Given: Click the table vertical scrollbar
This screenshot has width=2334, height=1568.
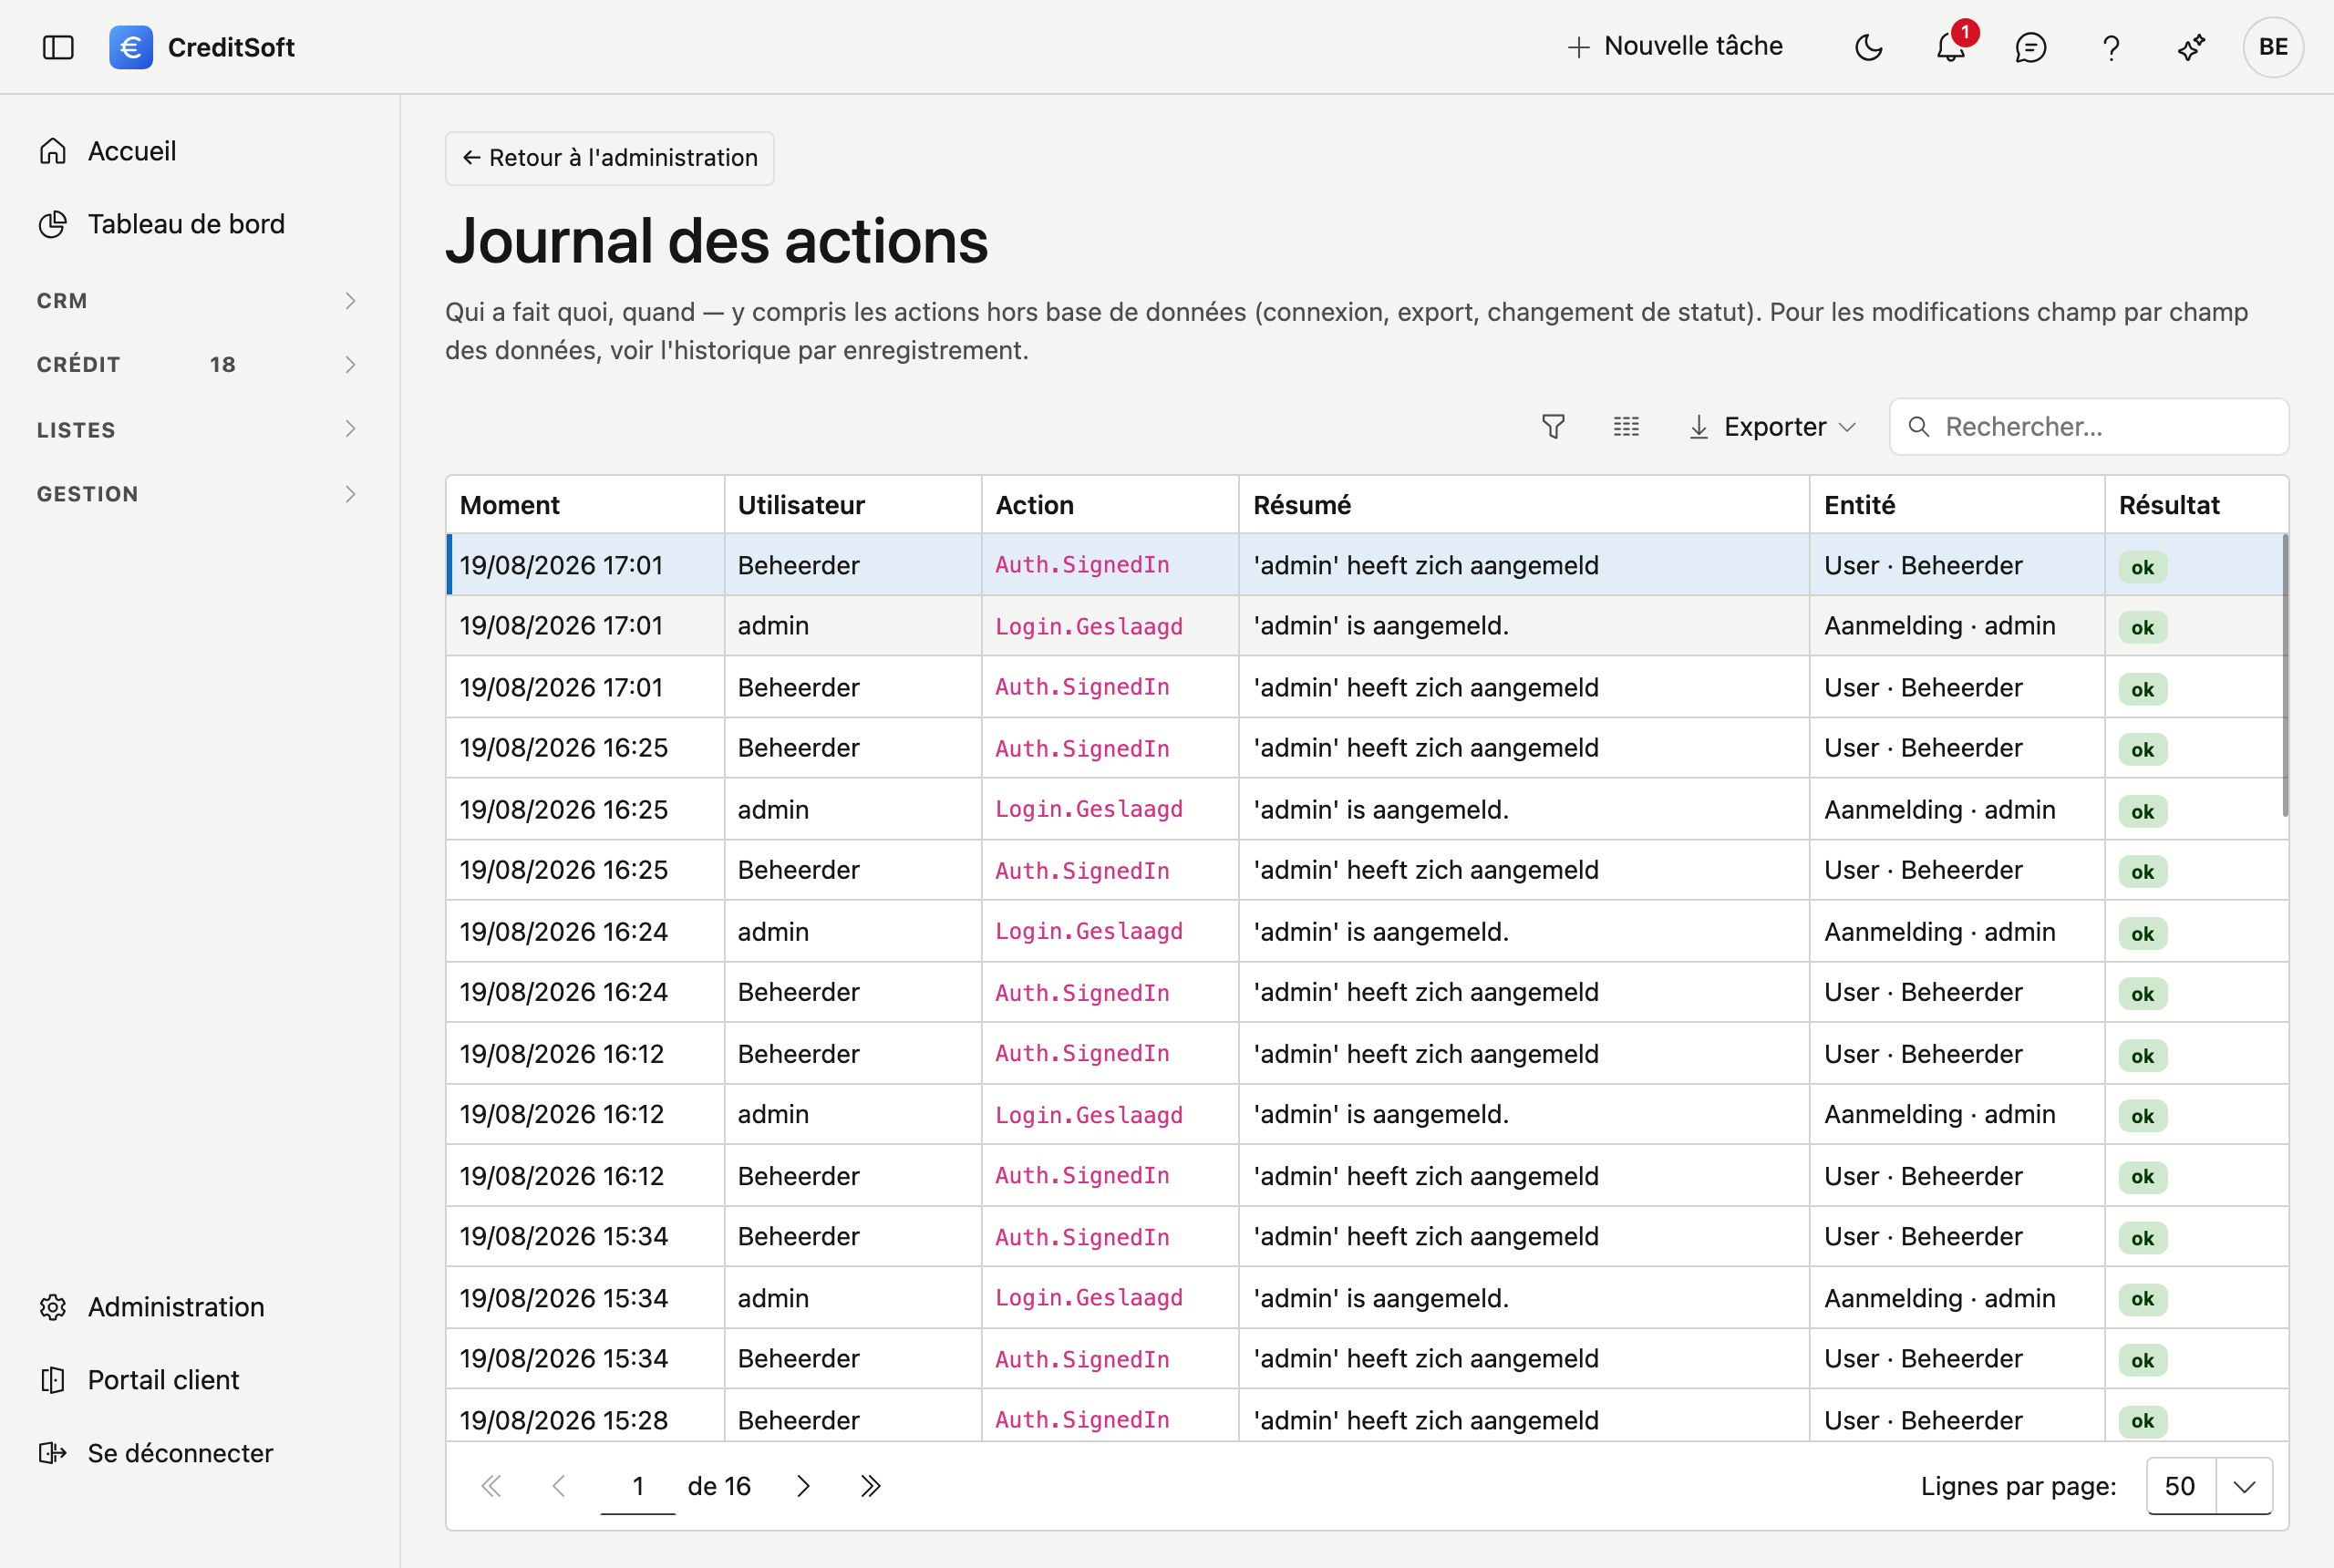Looking at the screenshot, I should (2285, 676).
